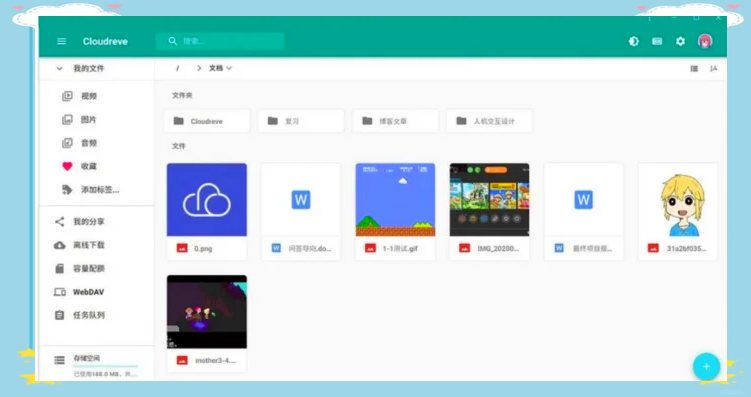Click the audio category icon

click(68, 143)
